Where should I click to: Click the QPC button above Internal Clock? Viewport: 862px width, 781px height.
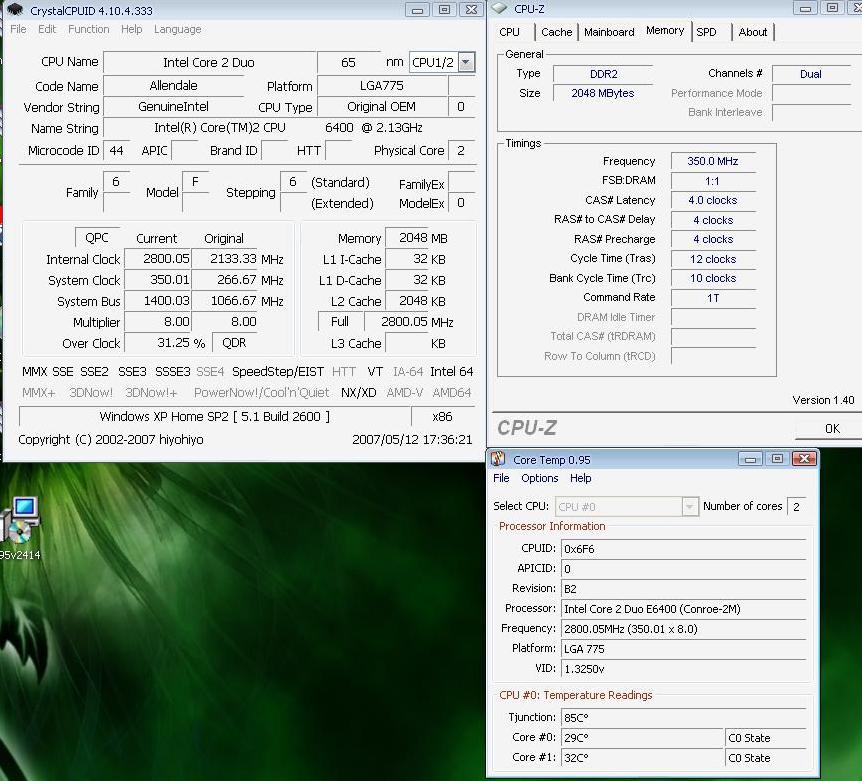[97, 238]
